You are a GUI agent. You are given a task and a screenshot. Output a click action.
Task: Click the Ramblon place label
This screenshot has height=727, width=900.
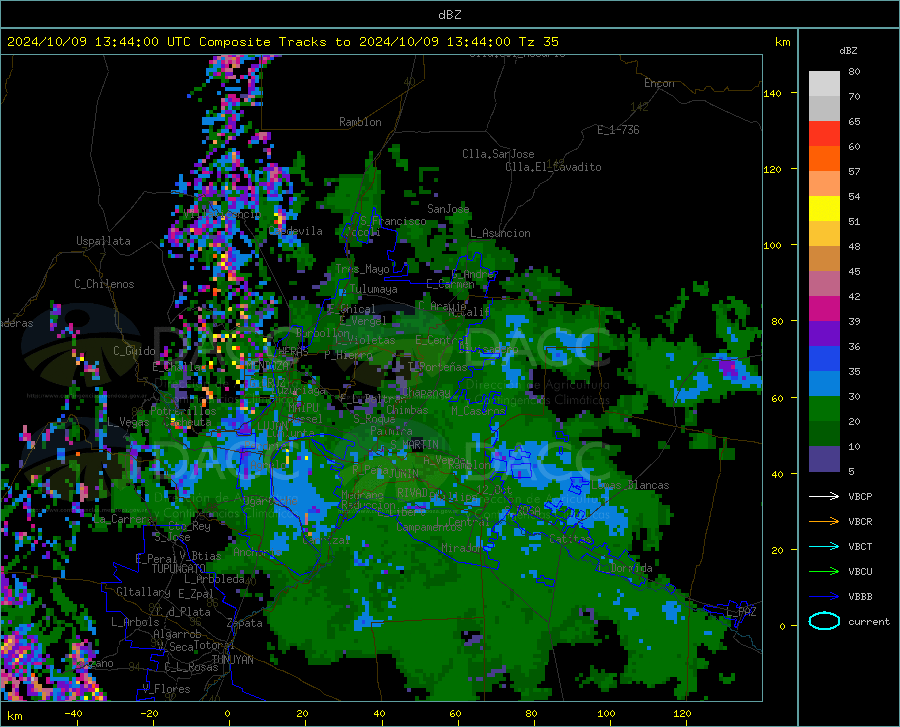point(360,122)
